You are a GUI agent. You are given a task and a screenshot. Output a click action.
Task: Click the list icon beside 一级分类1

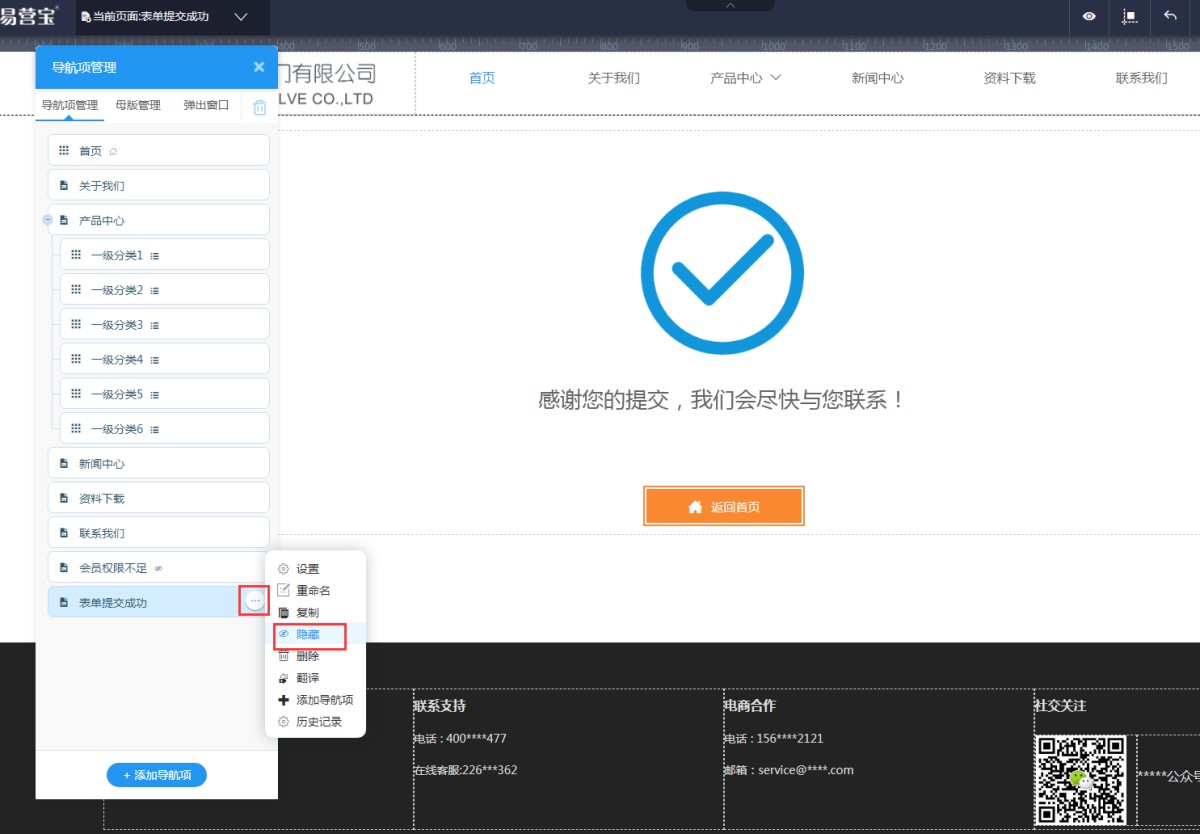click(x=155, y=256)
